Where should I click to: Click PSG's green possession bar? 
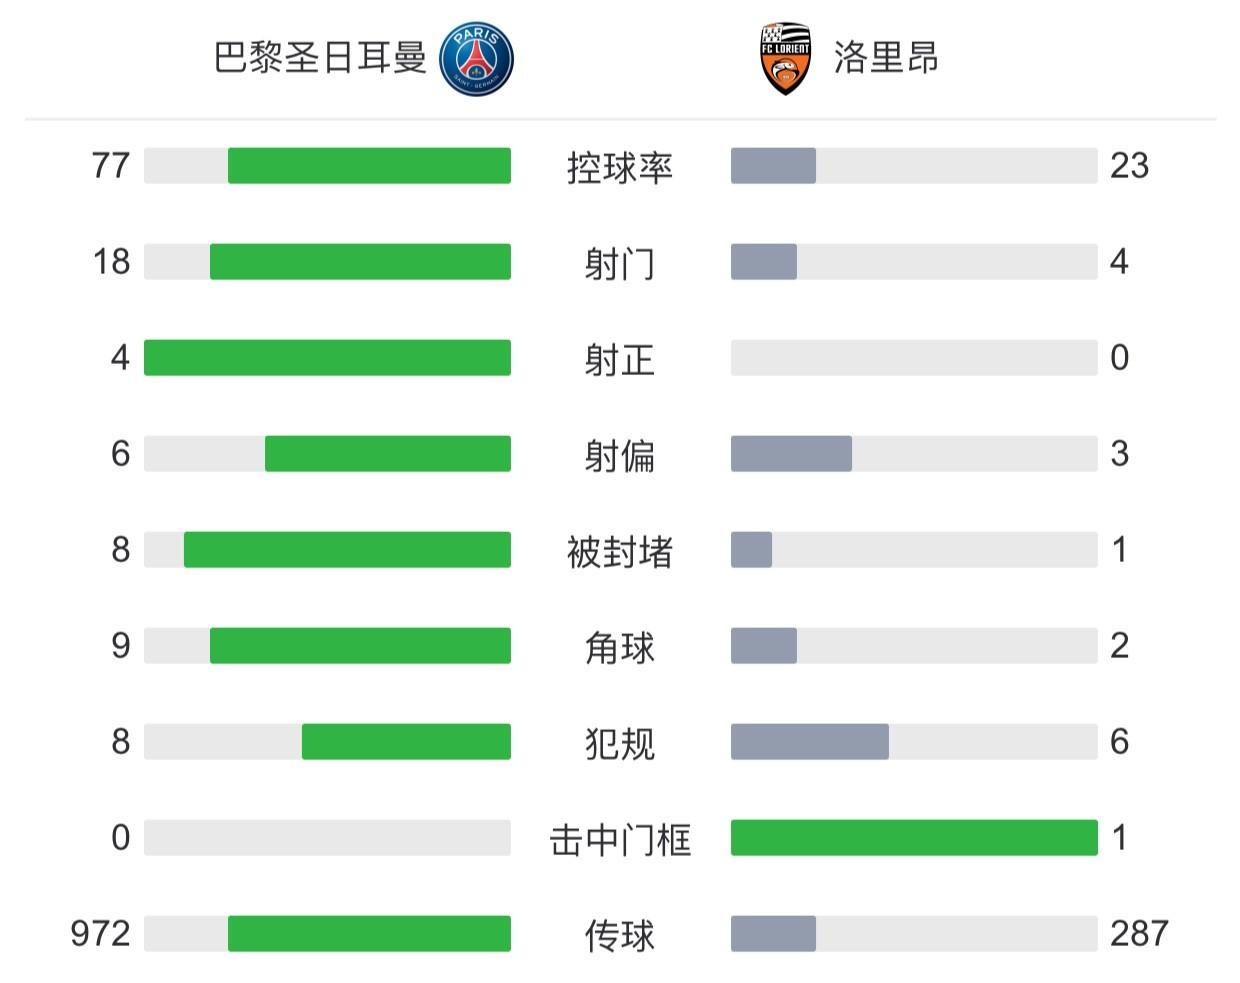click(x=369, y=166)
